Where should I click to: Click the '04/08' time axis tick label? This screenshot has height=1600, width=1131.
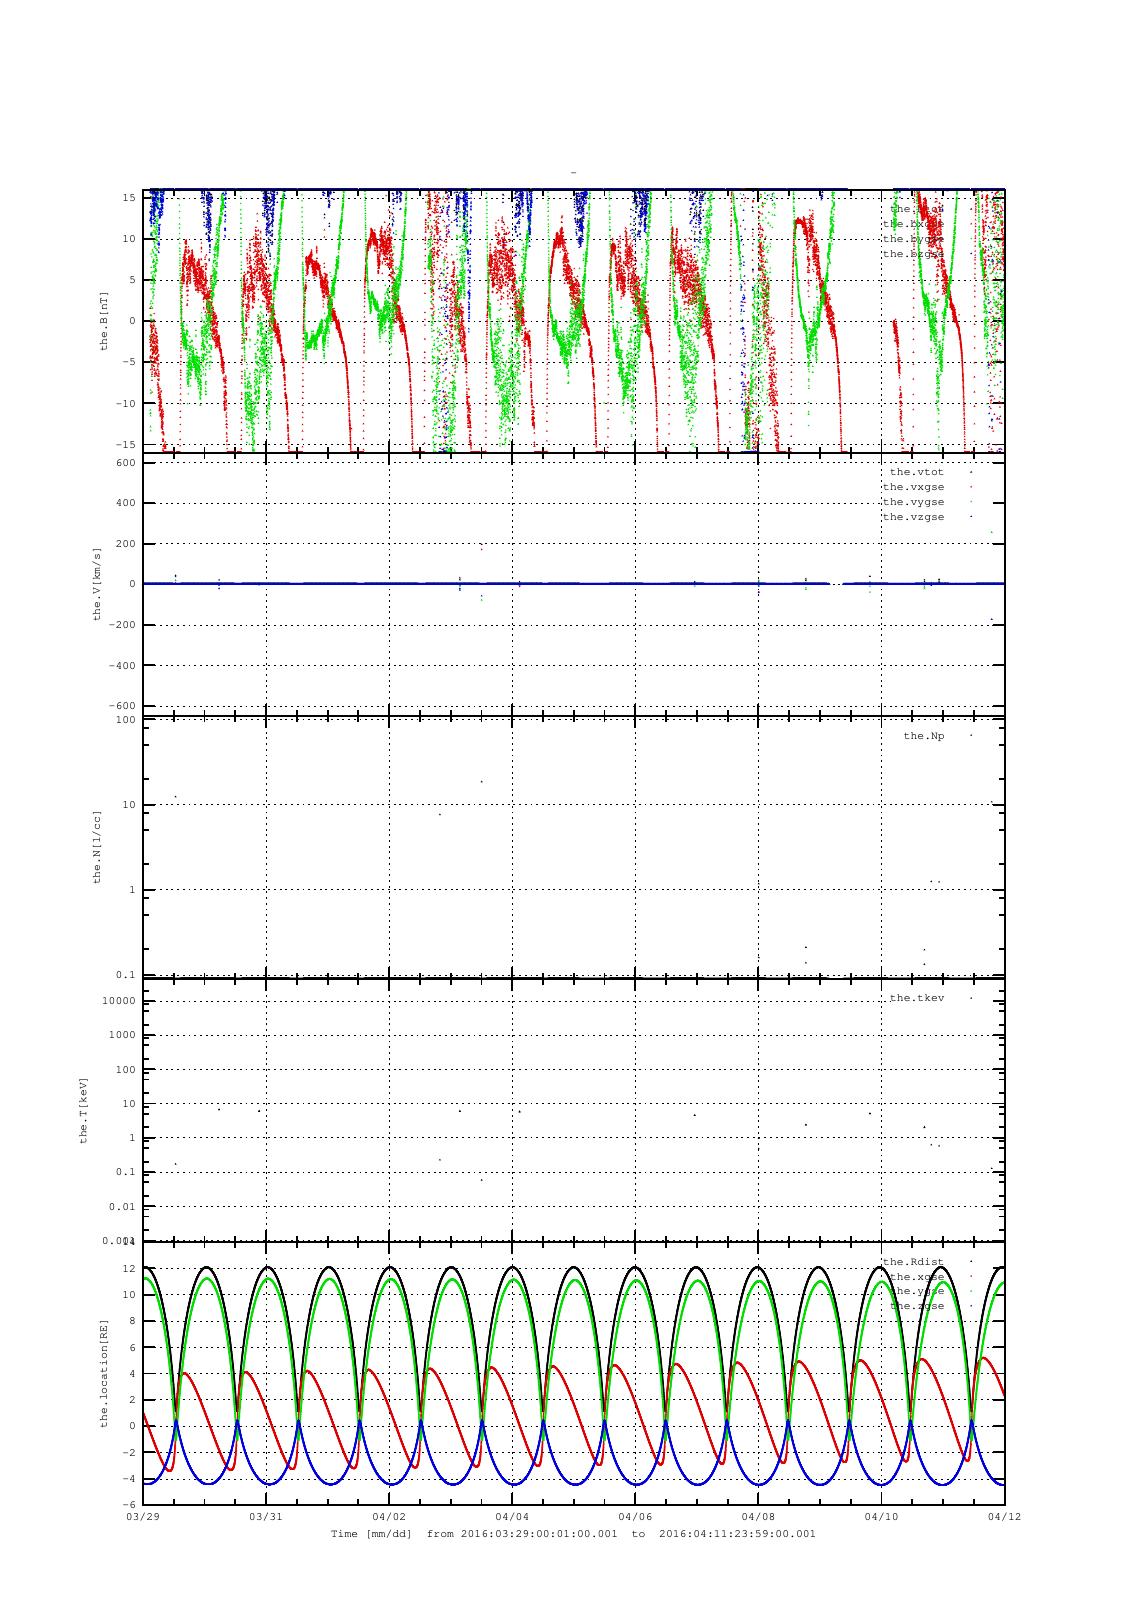coord(759,1516)
